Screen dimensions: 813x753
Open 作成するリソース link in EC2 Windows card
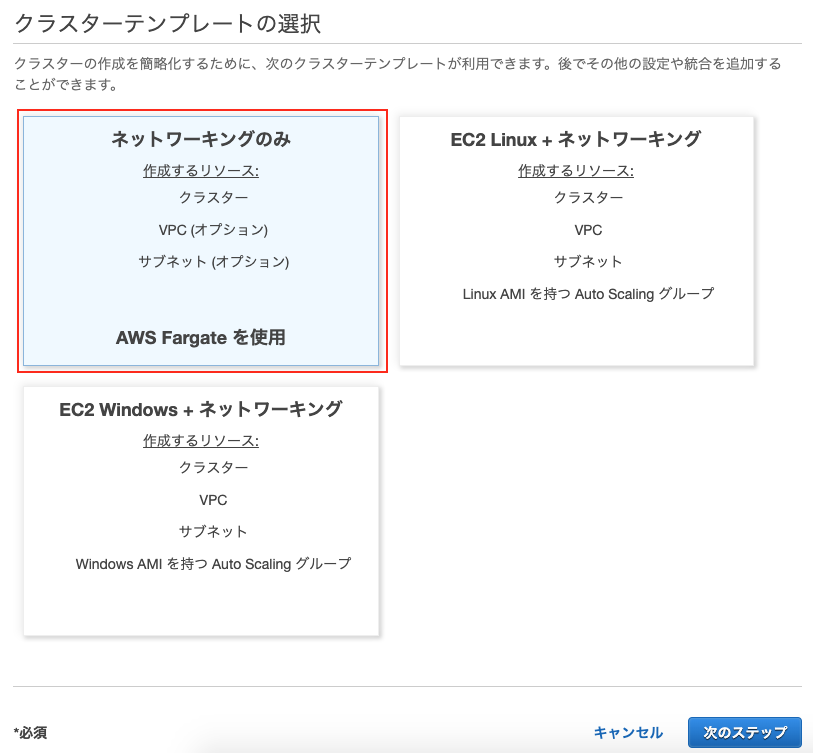[x=202, y=440]
